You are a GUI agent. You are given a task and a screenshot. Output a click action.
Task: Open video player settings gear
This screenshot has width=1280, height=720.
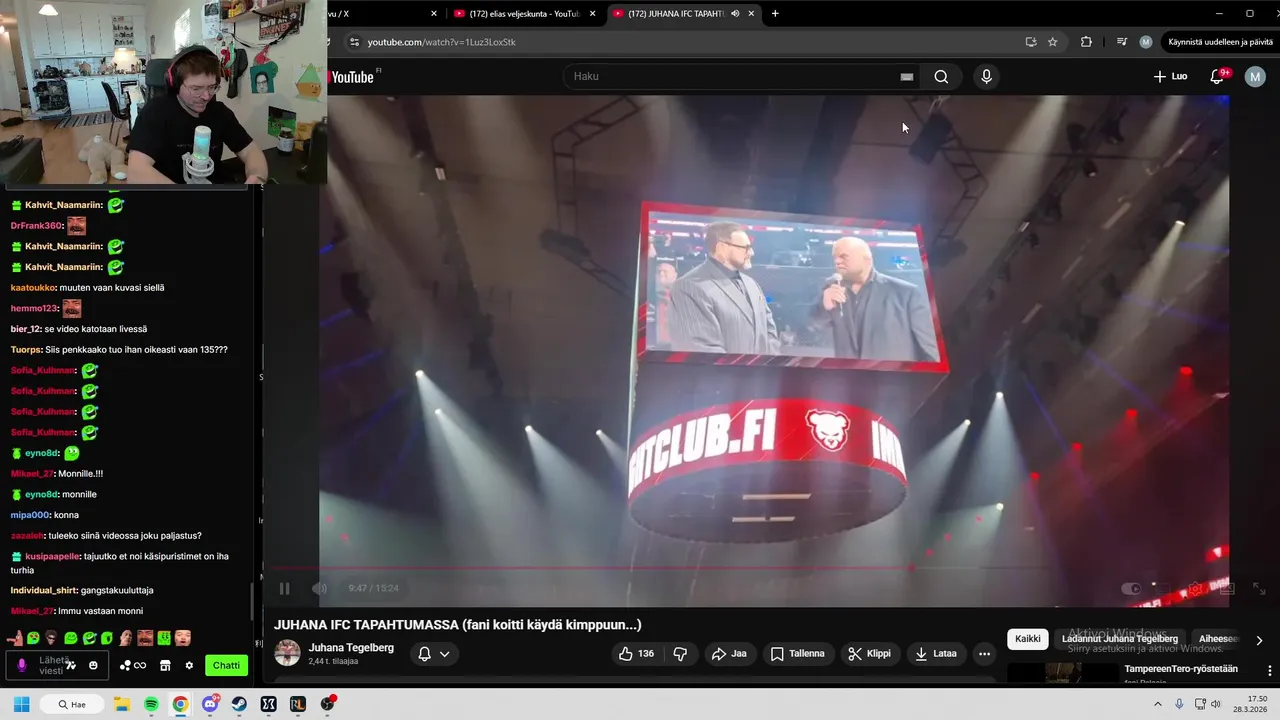point(1195,589)
